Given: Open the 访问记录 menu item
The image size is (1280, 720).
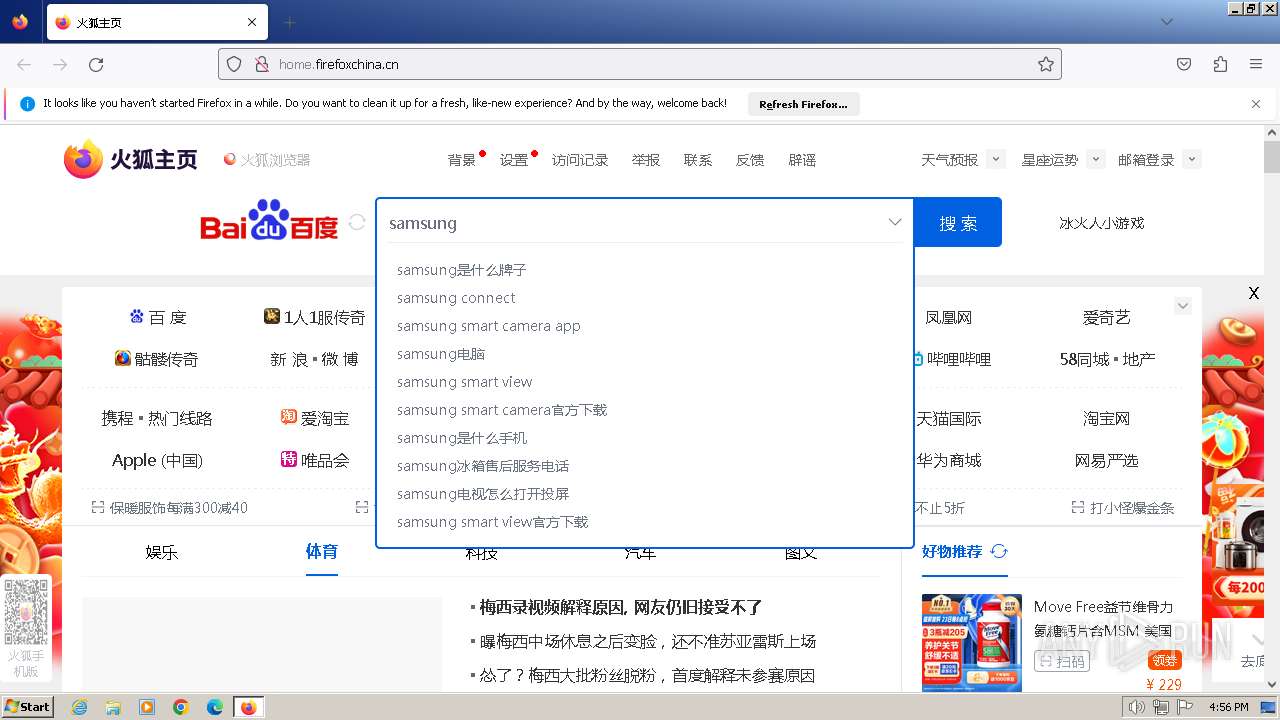Looking at the screenshot, I should point(580,160).
